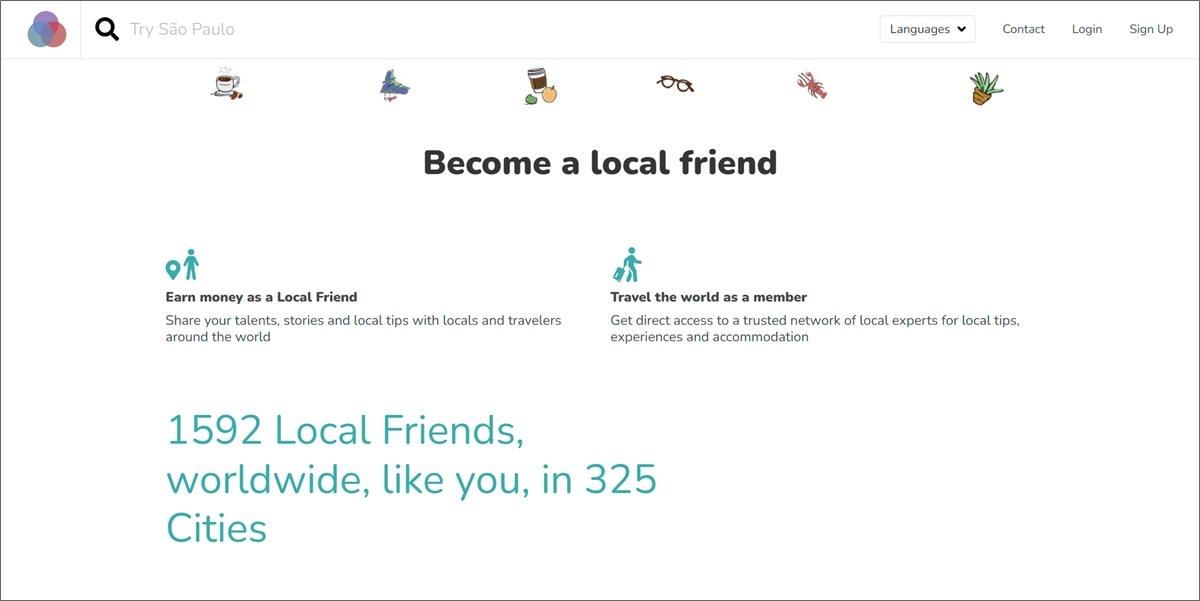The height and width of the screenshot is (601, 1200).
Task: Click the "Become a local friend" title
Action: pos(600,162)
